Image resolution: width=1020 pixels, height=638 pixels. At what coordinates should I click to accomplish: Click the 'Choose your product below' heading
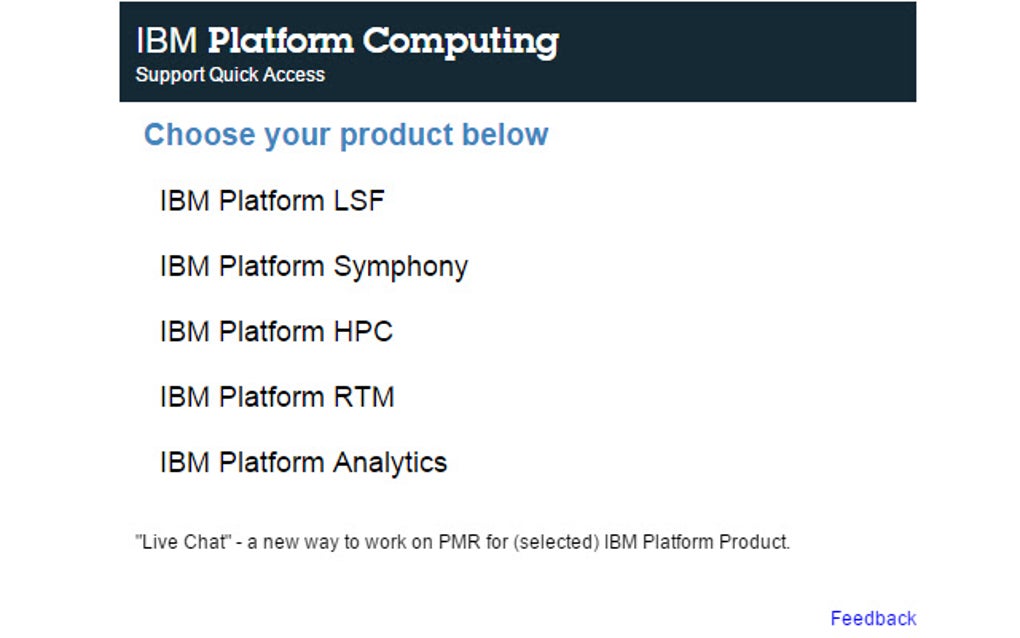click(x=346, y=135)
